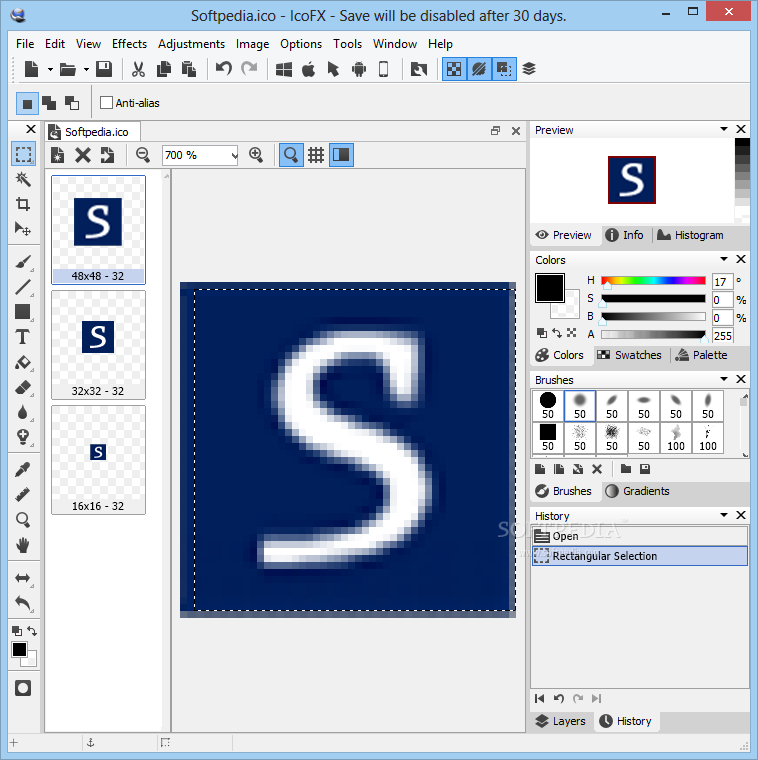Image resolution: width=758 pixels, height=760 pixels.
Task: Click the Save floppy disk icon
Action: point(104,69)
